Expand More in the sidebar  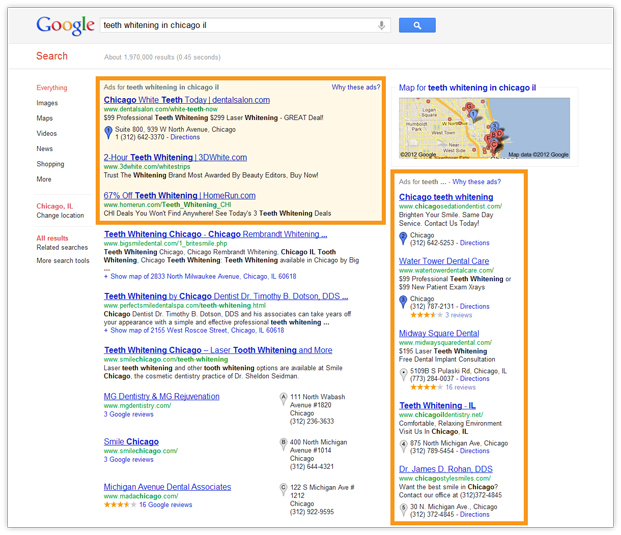[44, 179]
